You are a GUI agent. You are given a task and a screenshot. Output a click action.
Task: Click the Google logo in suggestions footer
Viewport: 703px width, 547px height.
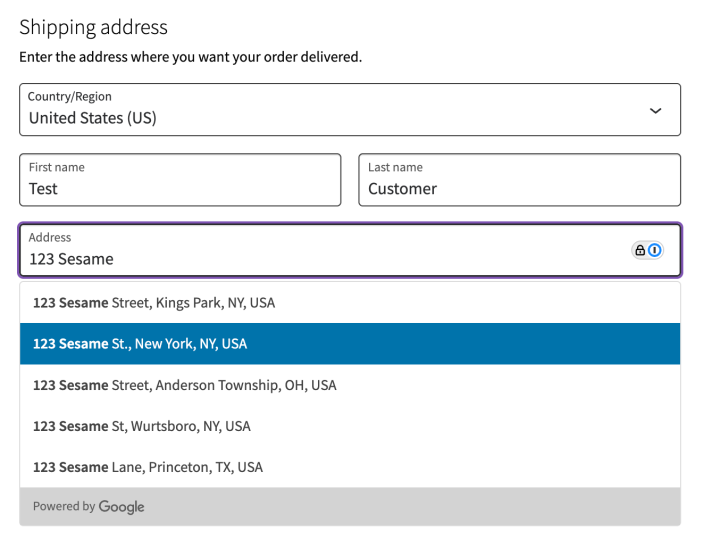point(121,507)
